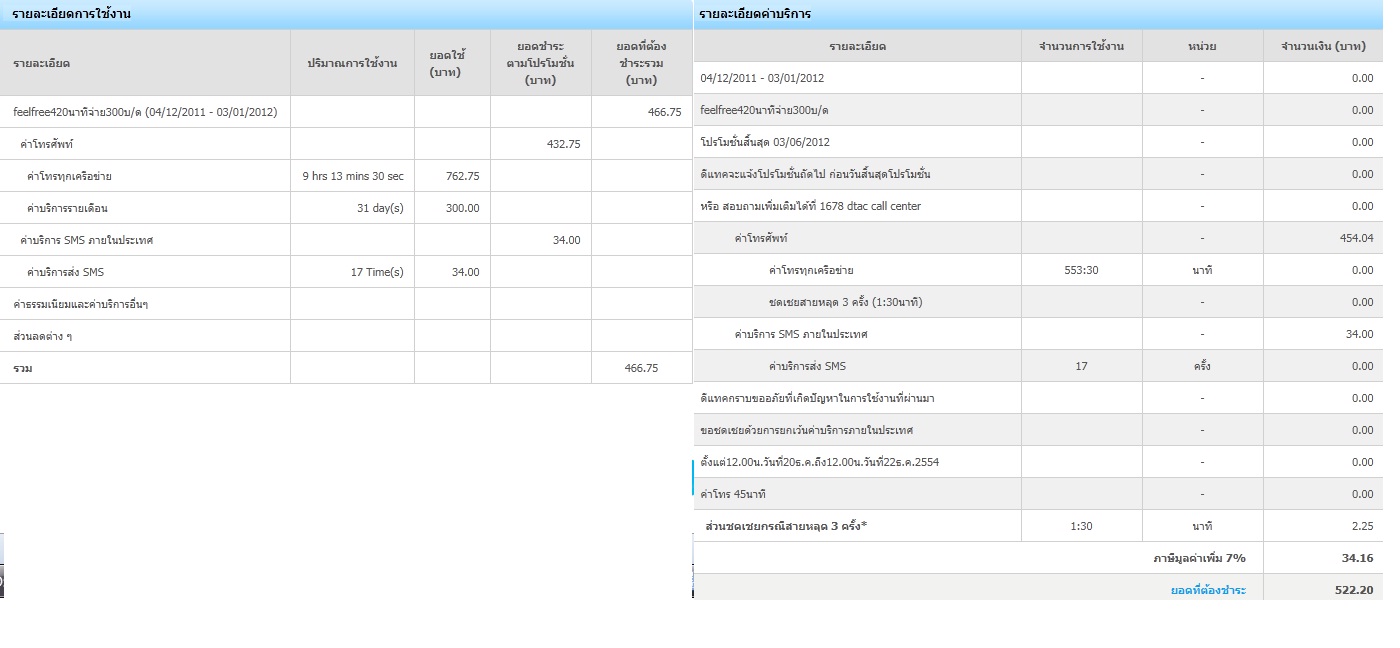Click the 2.25 compensation amount
Image resolution: width=1400 pixels, height=648 pixels.
point(1362,526)
